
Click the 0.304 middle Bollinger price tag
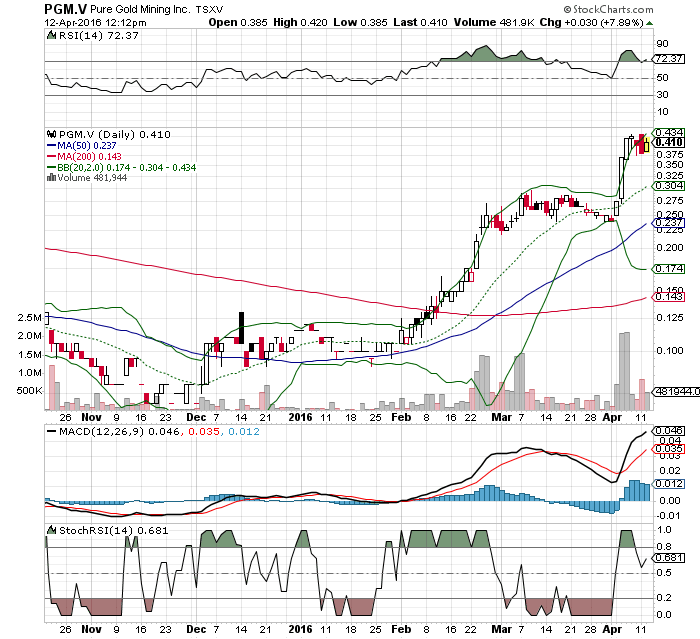click(x=669, y=186)
